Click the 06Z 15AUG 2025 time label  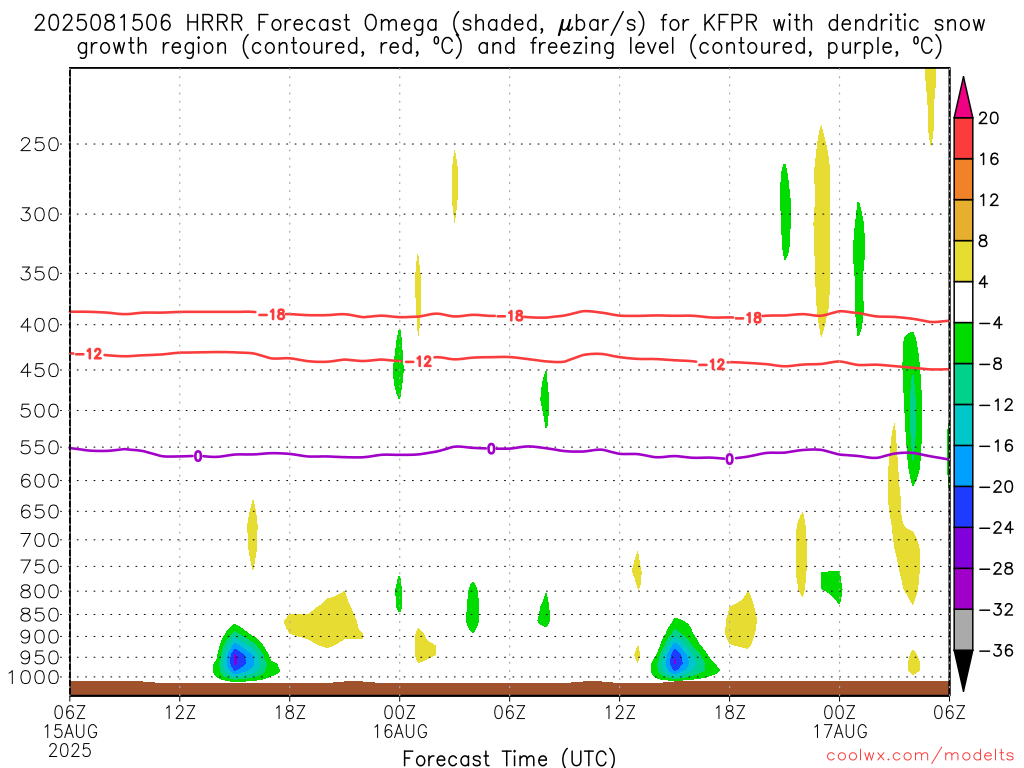tap(70, 731)
